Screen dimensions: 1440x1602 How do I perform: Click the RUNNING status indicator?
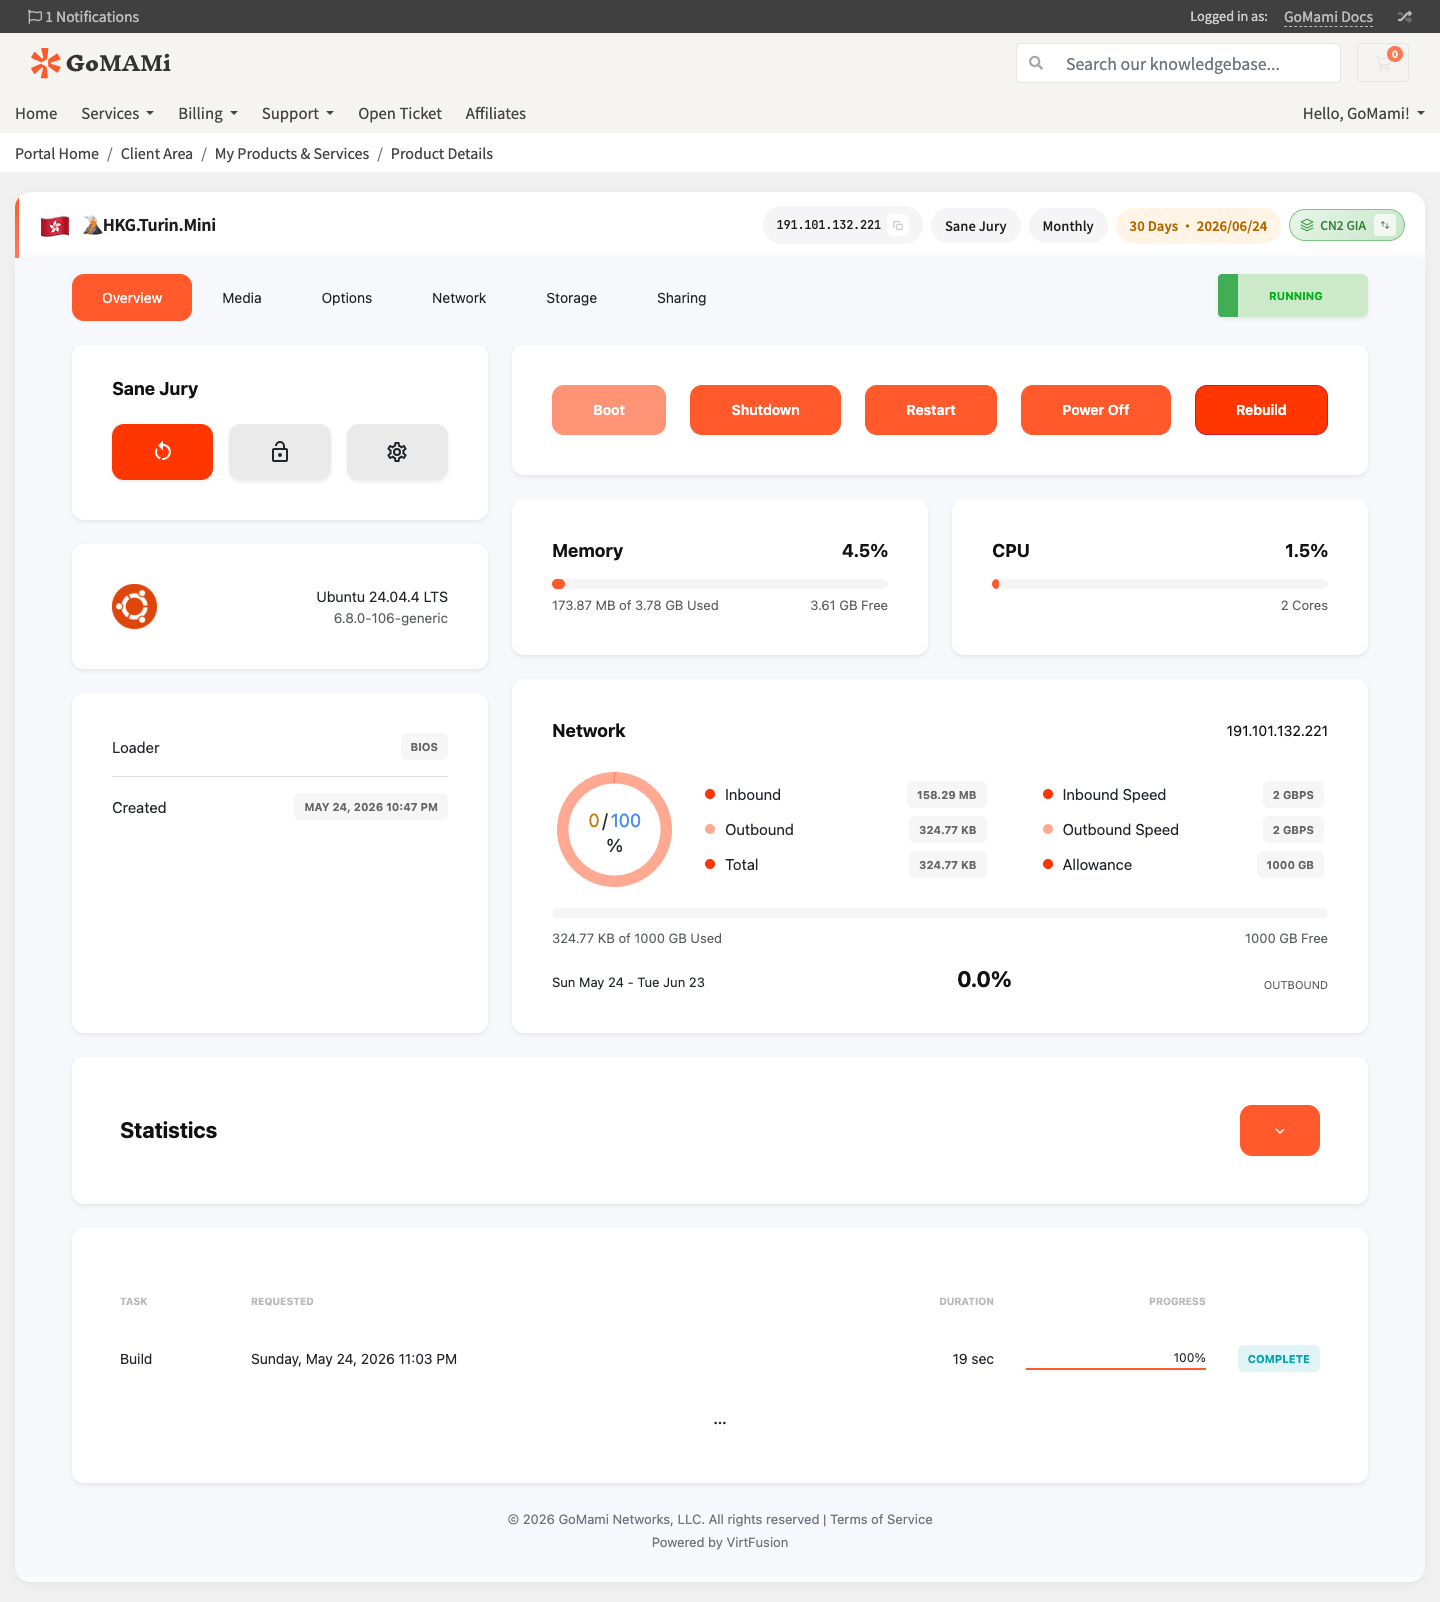[1293, 296]
